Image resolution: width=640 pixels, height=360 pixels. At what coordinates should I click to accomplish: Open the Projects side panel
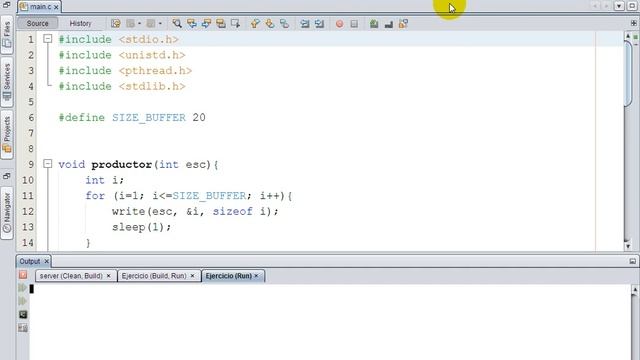click(7, 135)
